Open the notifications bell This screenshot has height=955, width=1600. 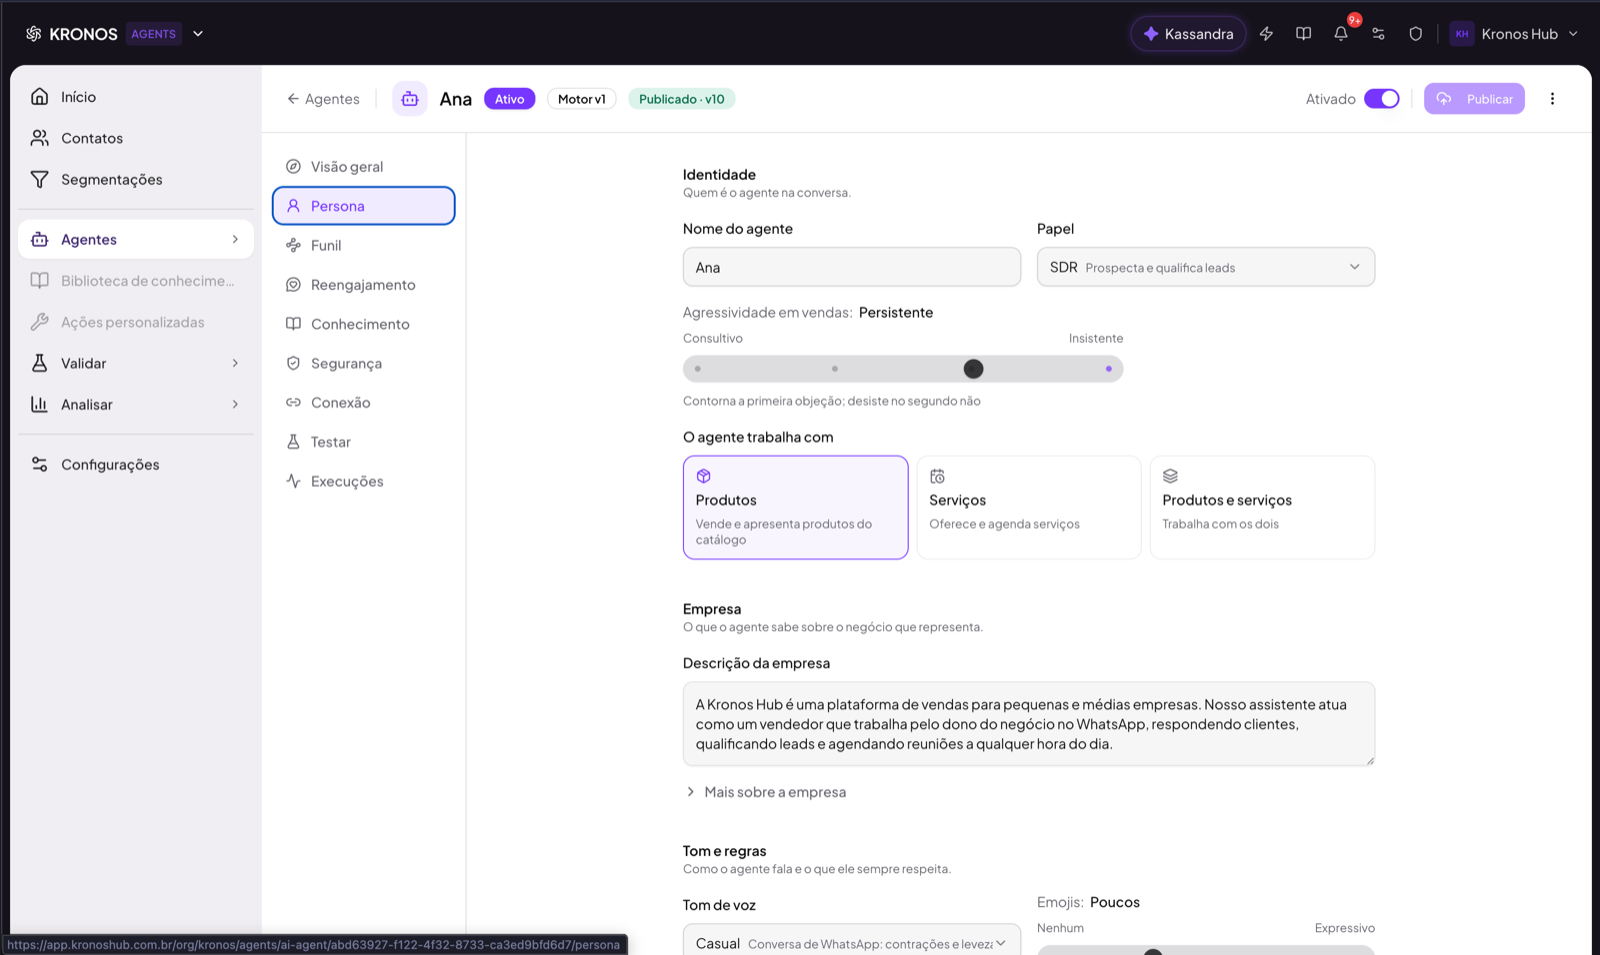[x=1341, y=34]
